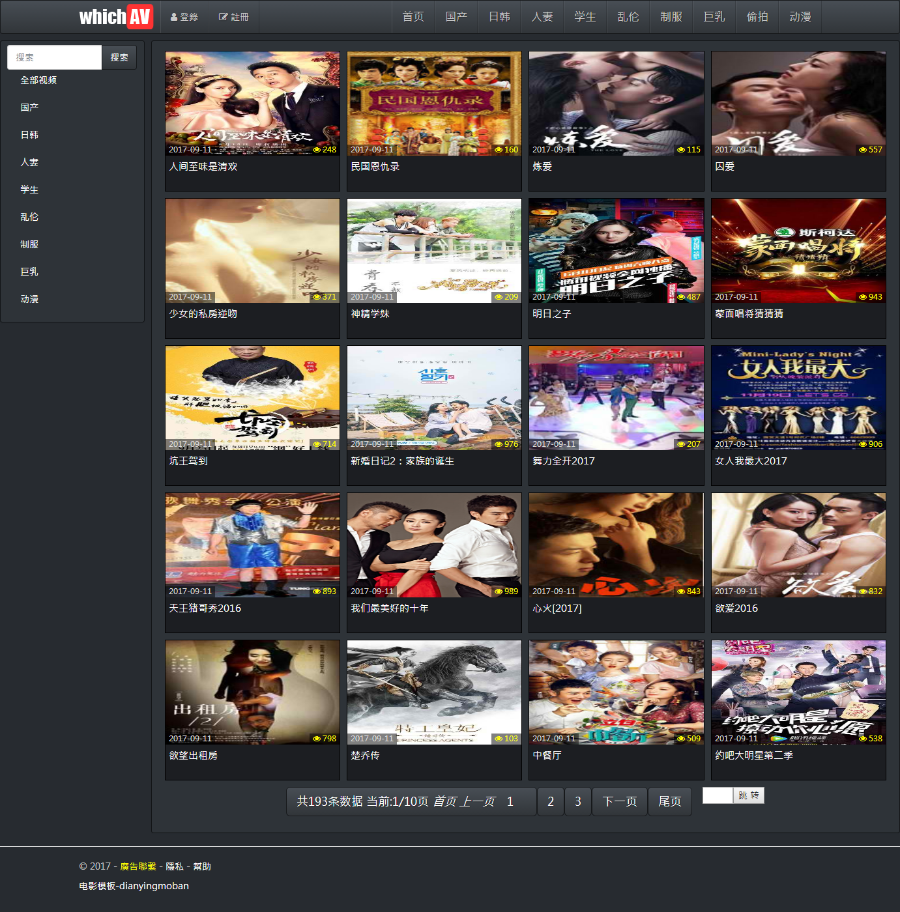Open 隐私 footer link

coord(175,866)
